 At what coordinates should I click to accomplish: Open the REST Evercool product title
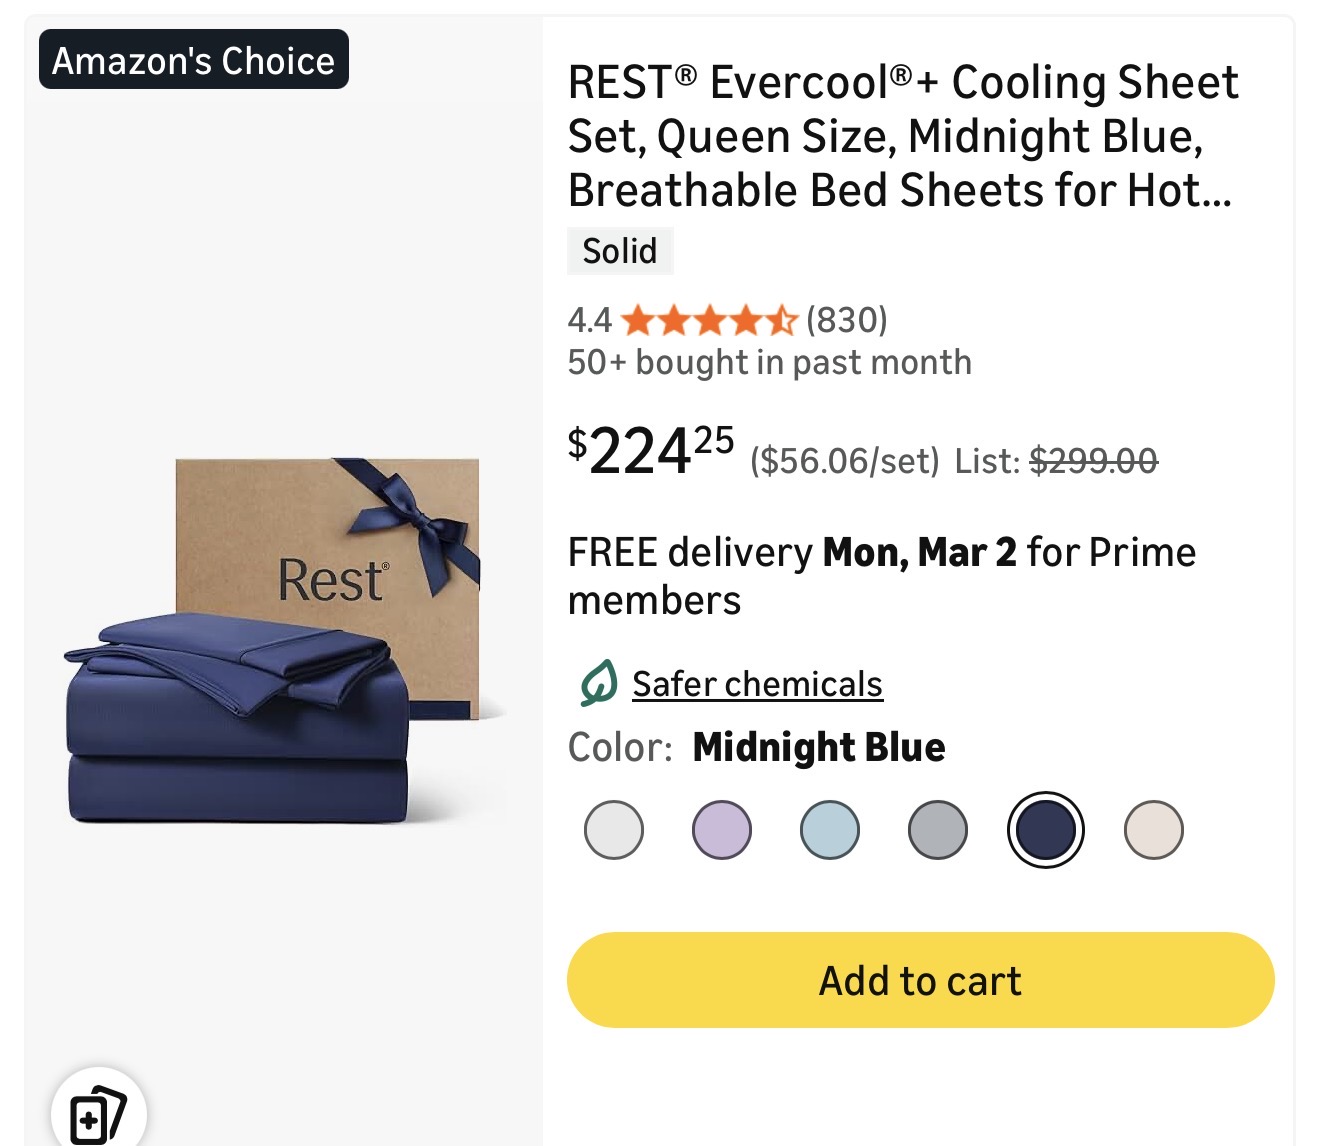(x=902, y=136)
